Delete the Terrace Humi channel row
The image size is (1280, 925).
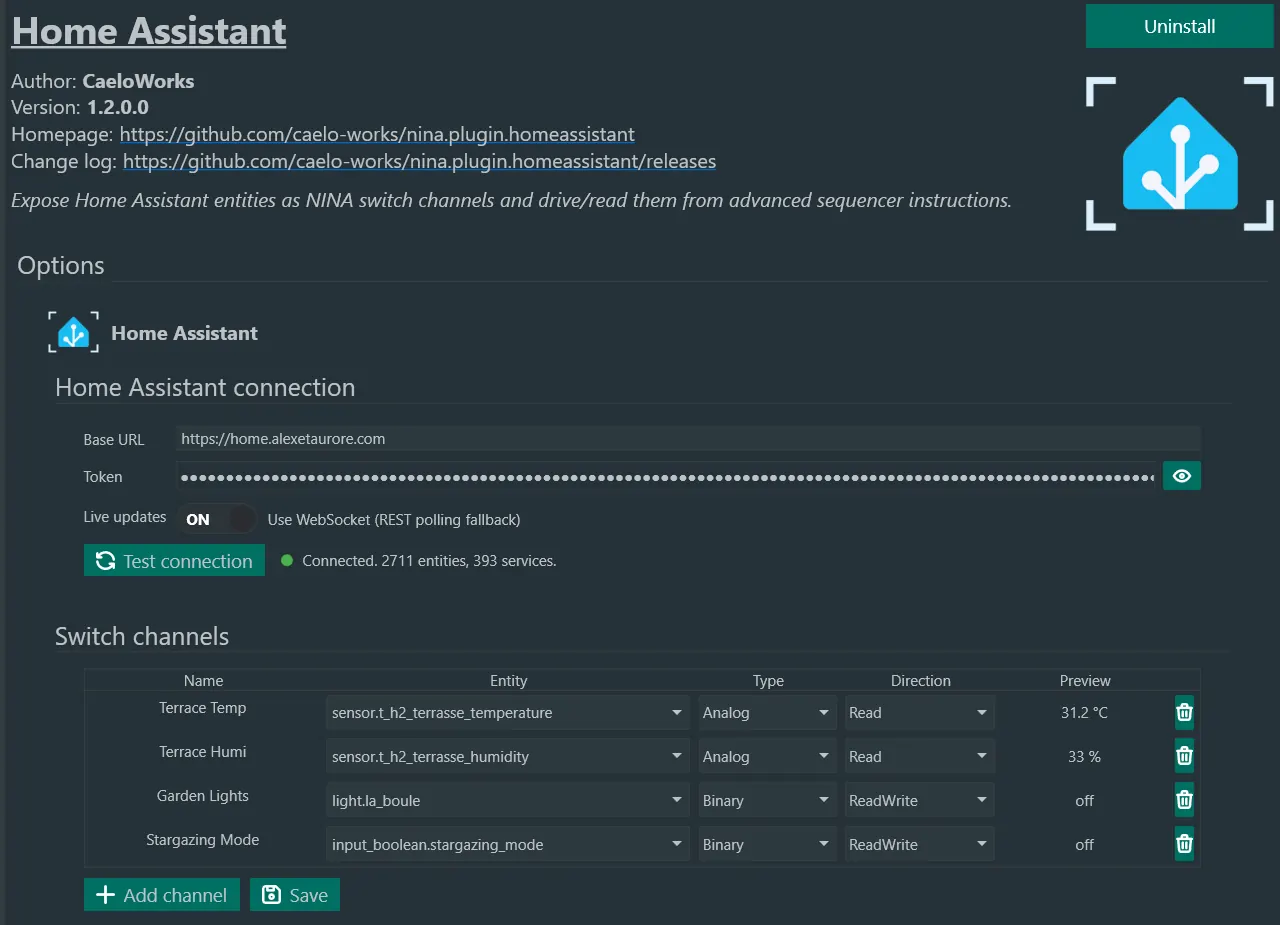(x=1184, y=757)
